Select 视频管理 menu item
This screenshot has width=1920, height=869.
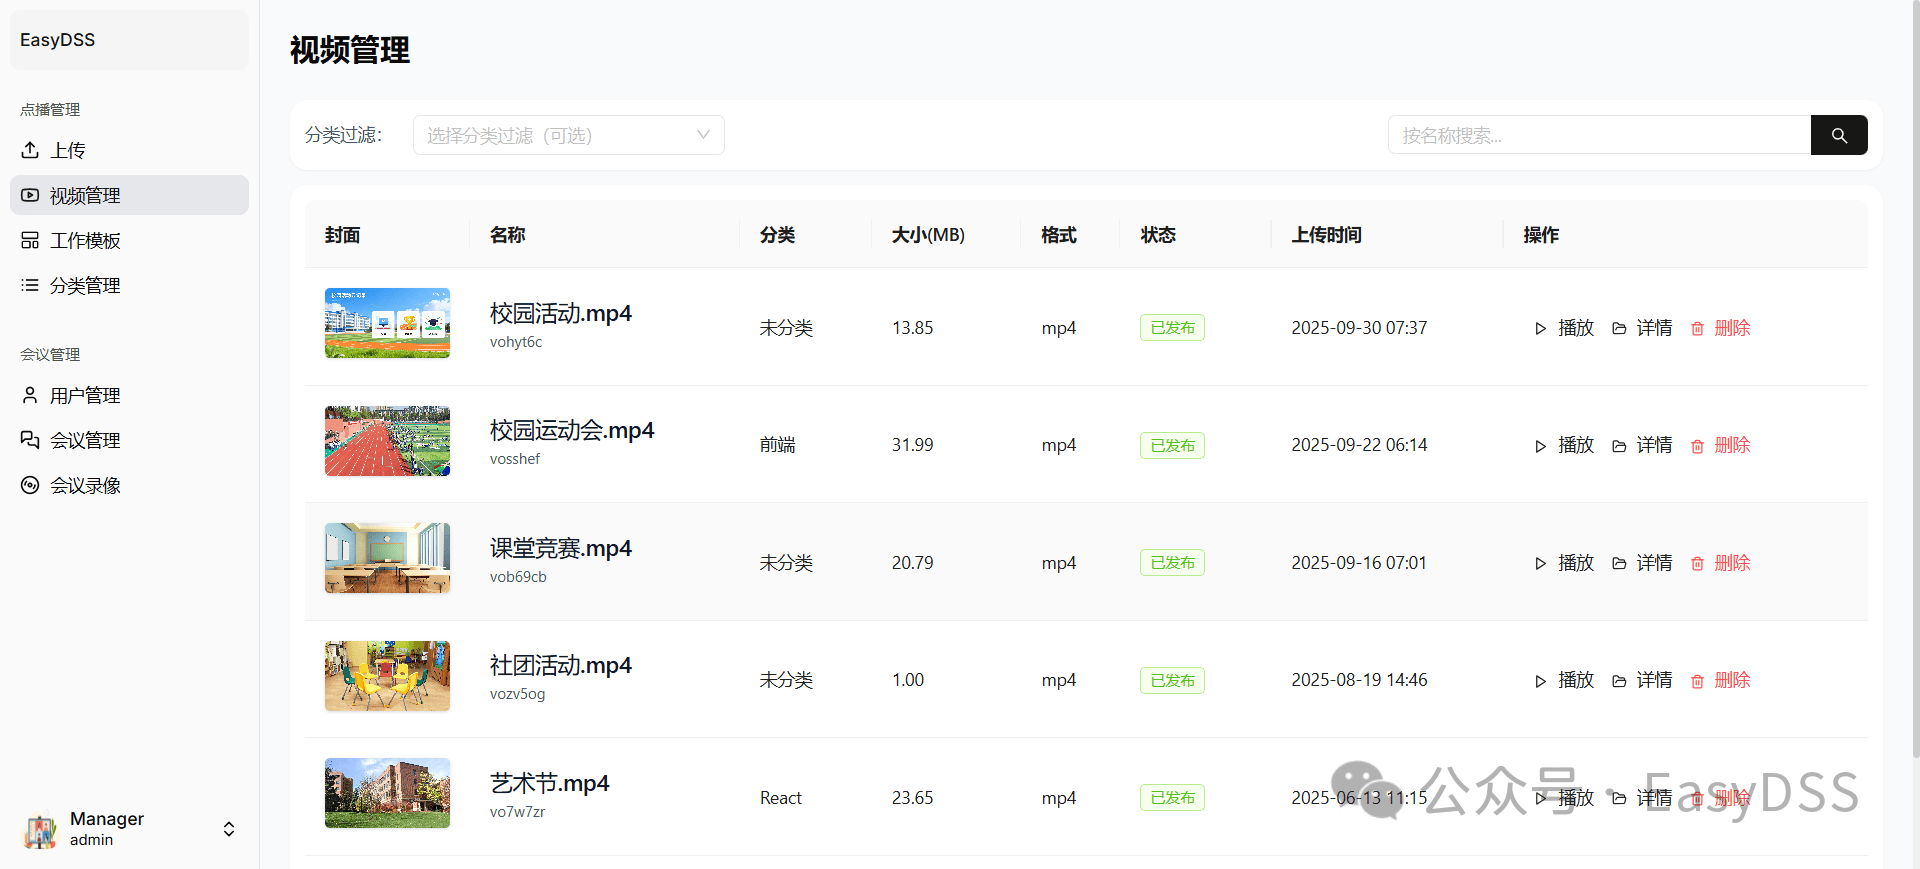click(85, 196)
